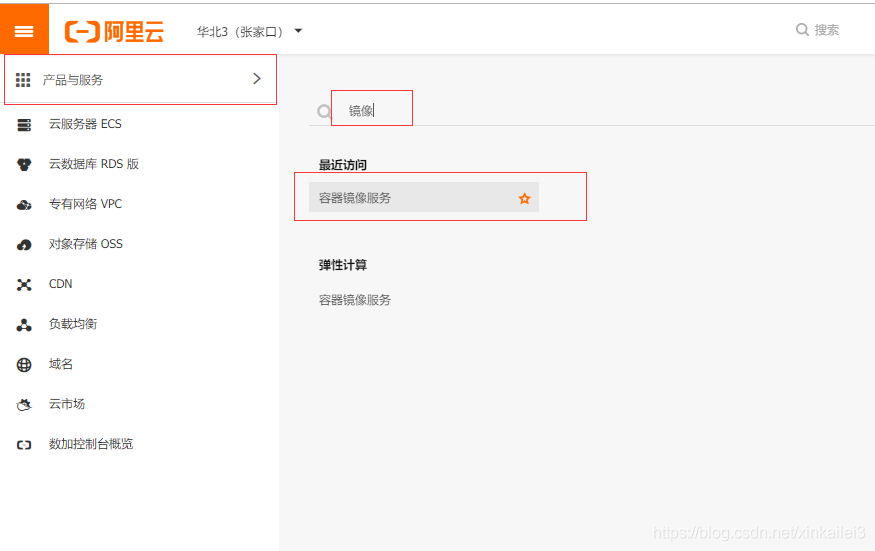Click the 负载均衡 load balancer icon
875x551 pixels.
[x=24, y=325]
